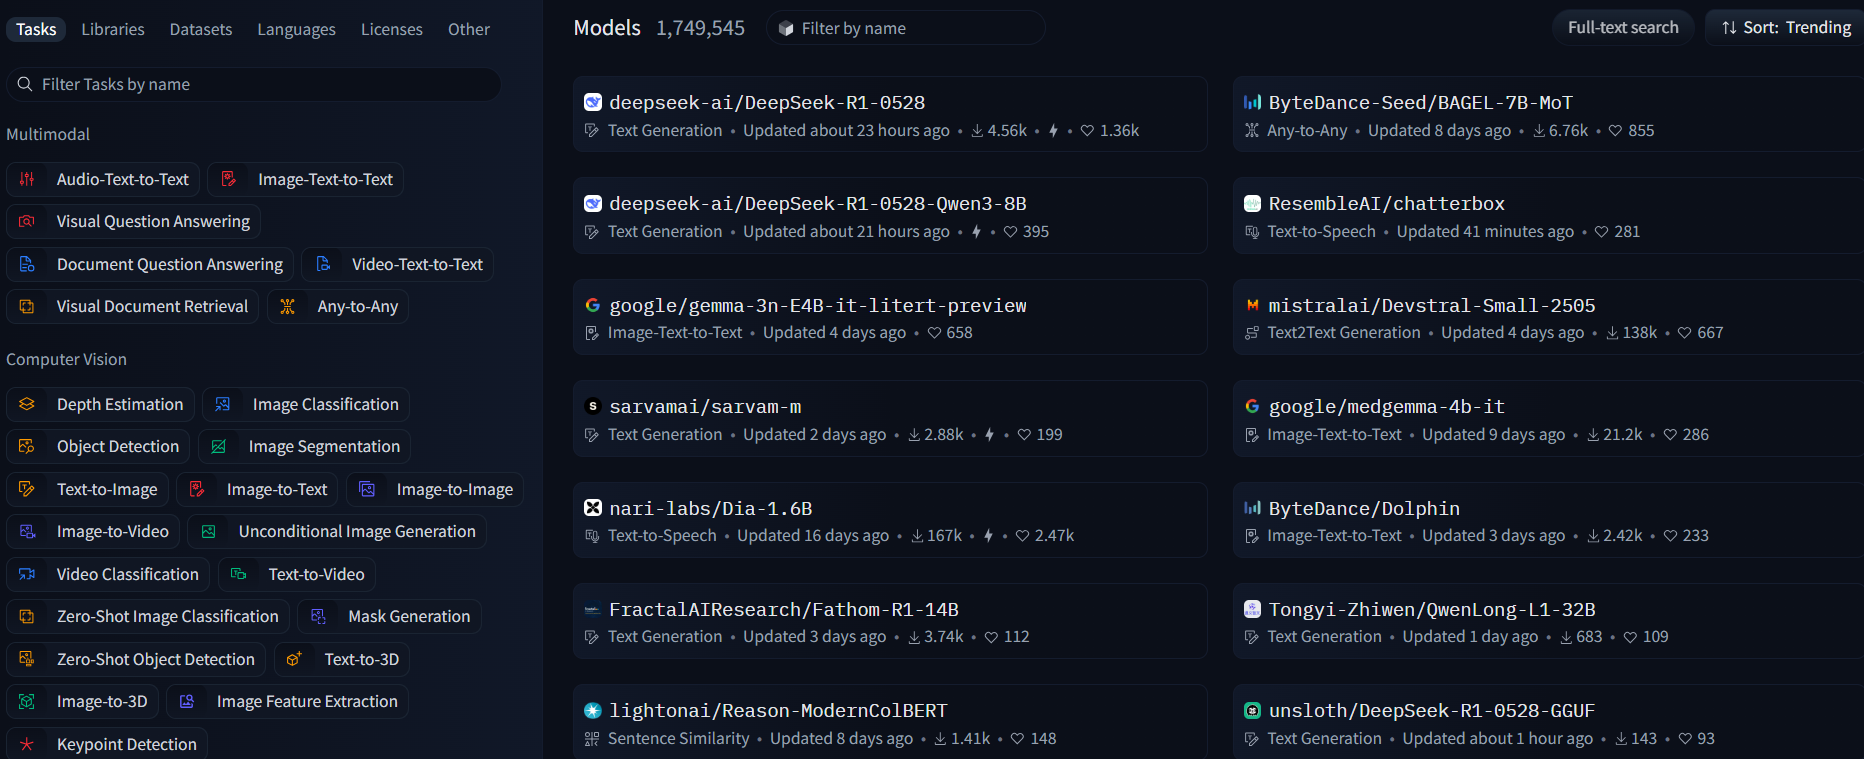The height and width of the screenshot is (759, 1864).
Task: Click the Keypoint Detection star icon
Action: click(27, 744)
